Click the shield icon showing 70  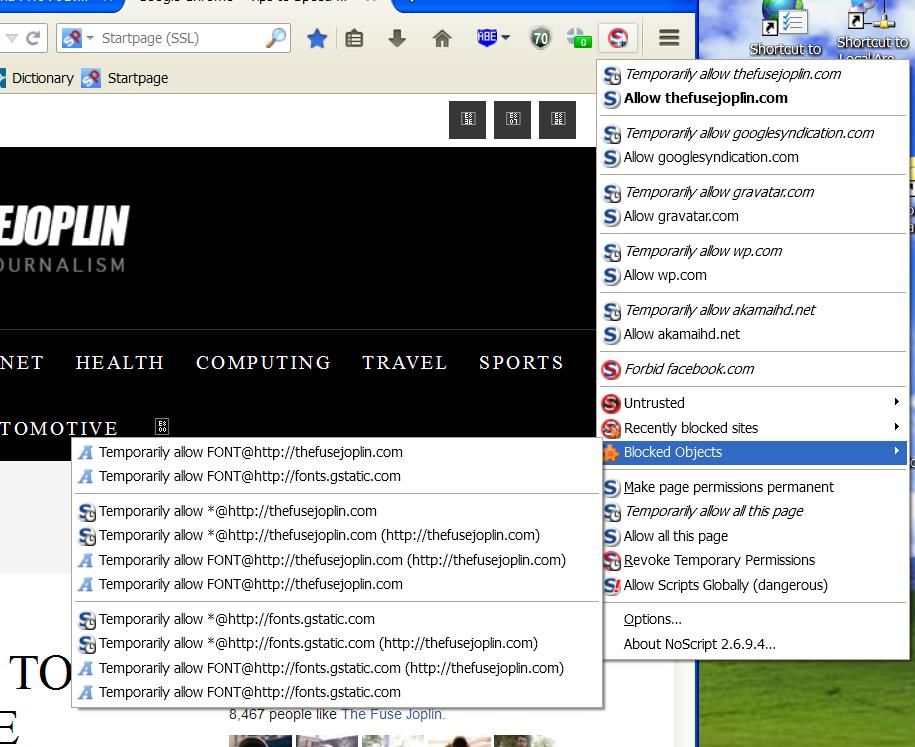tap(540, 38)
